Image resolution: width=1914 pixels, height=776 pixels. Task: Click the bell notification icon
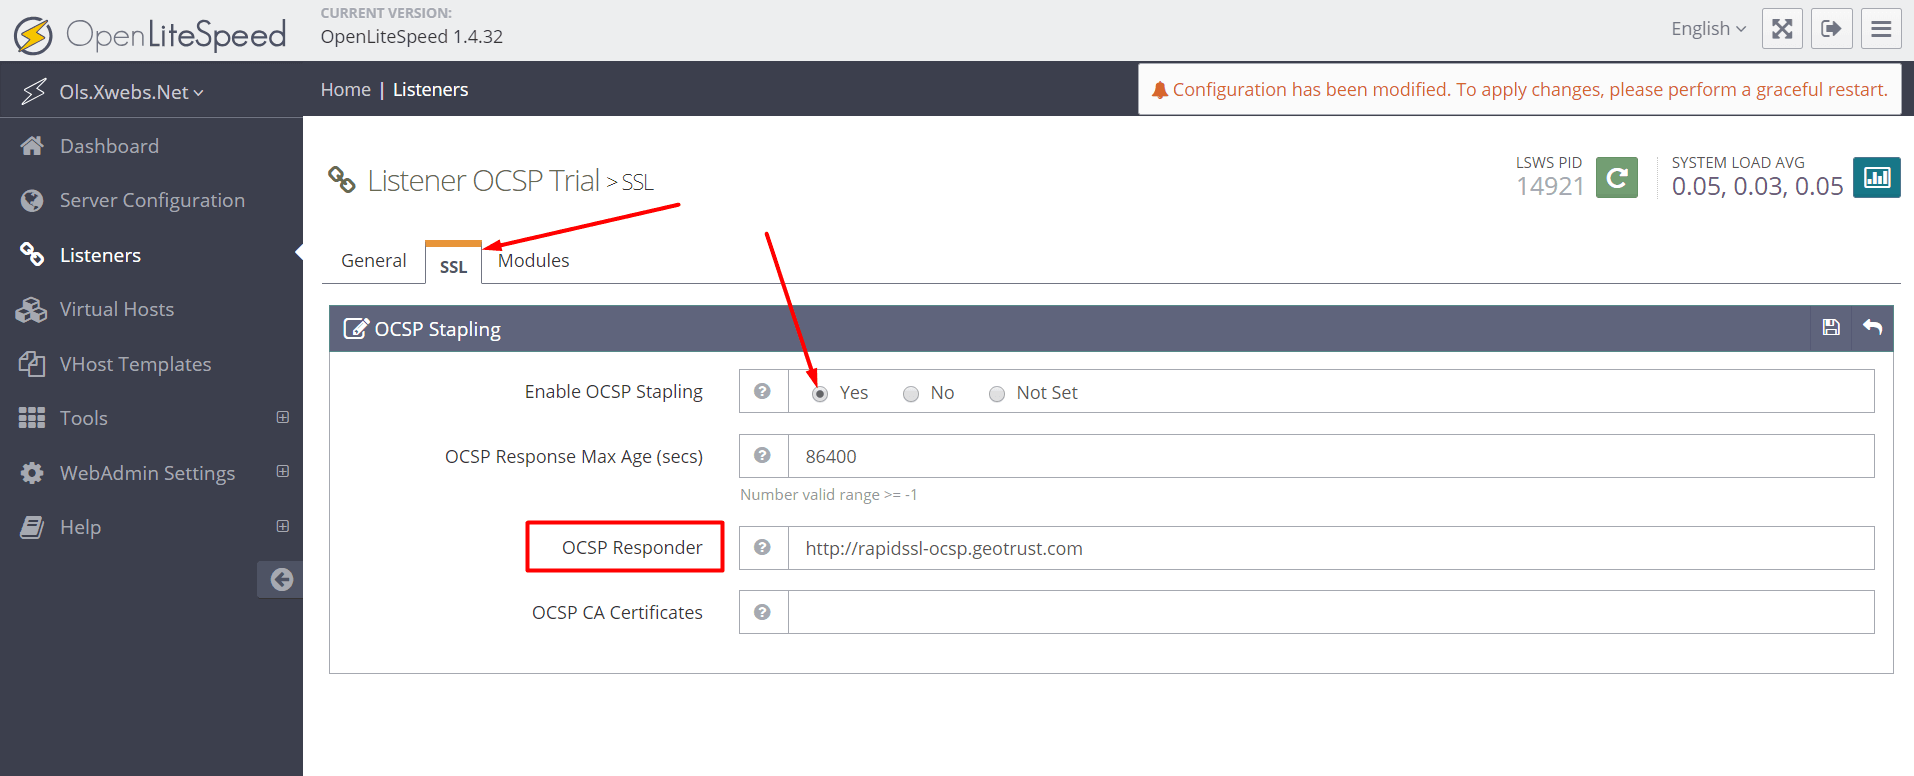click(x=1160, y=90)
